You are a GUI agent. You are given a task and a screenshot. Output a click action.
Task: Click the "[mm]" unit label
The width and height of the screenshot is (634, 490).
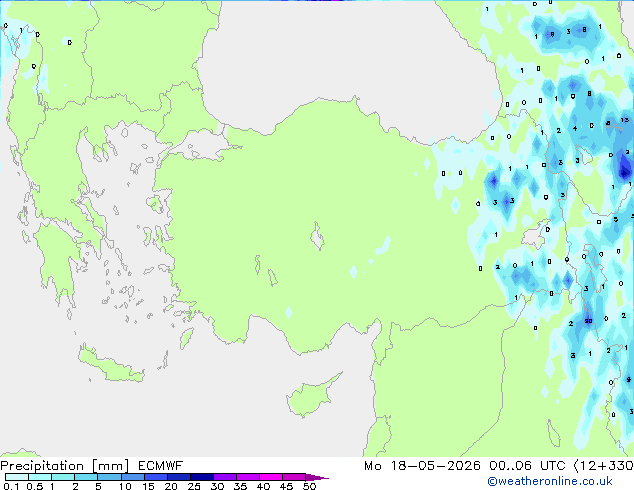111,466
